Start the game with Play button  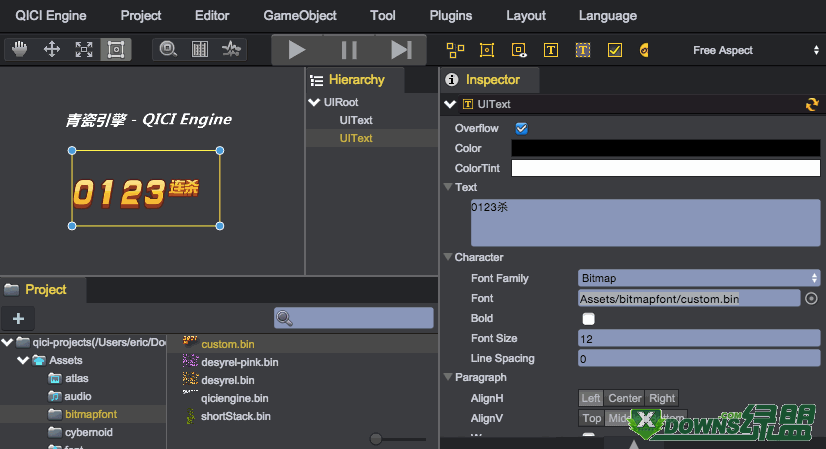[297, 50]
